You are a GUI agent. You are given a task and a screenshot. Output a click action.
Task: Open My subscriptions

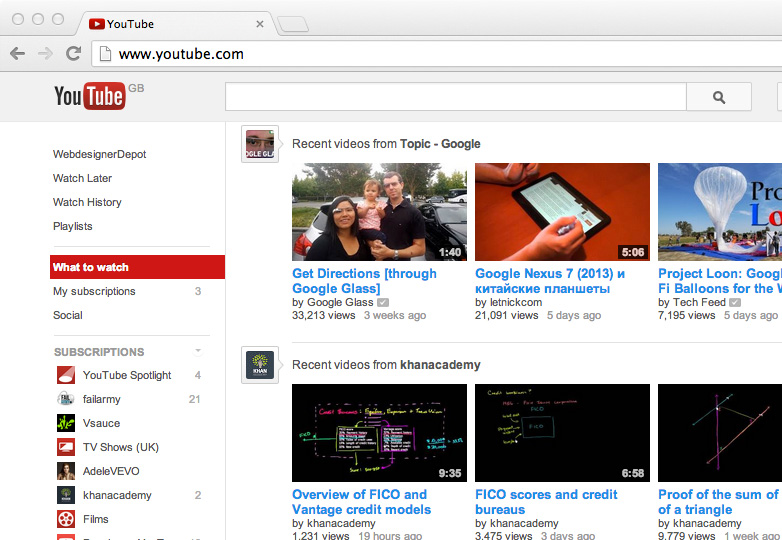94,291
